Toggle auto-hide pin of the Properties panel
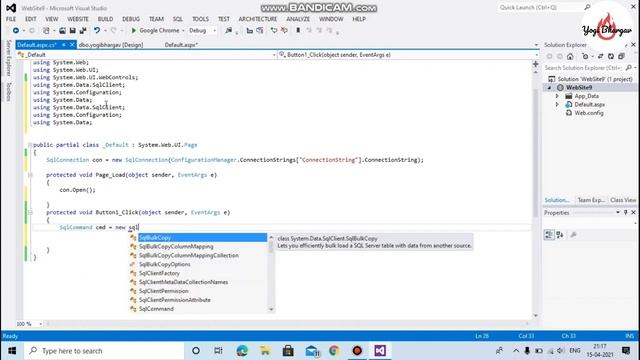The image size is (640, 360). click(x=626, y=213)
